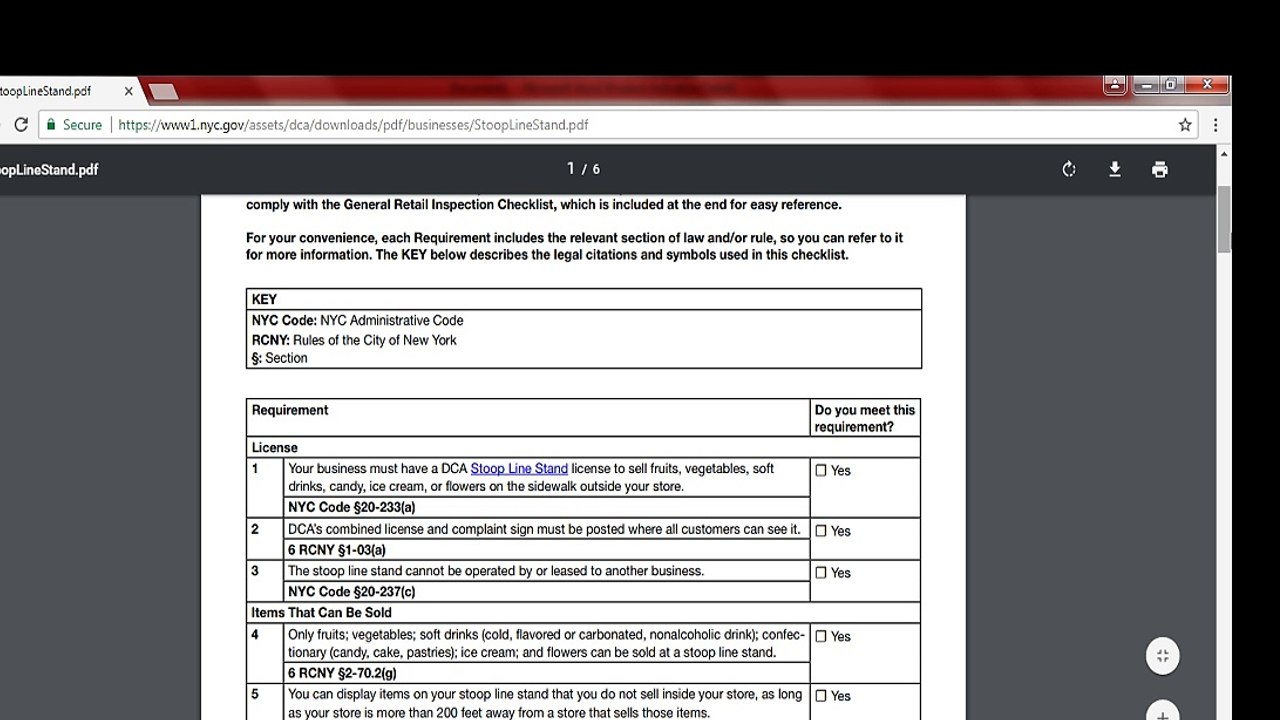
Task: Click the 6 RCNY §2-70.2(g) citation
Action: coord(342,673)
